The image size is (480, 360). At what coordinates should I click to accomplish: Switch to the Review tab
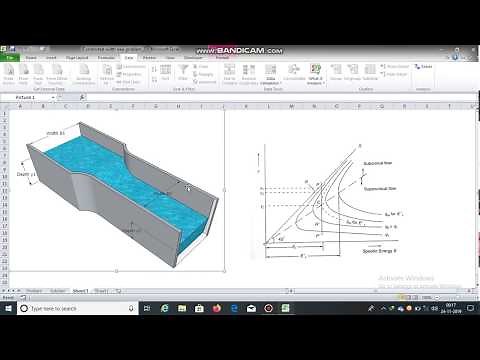(149, 58)
